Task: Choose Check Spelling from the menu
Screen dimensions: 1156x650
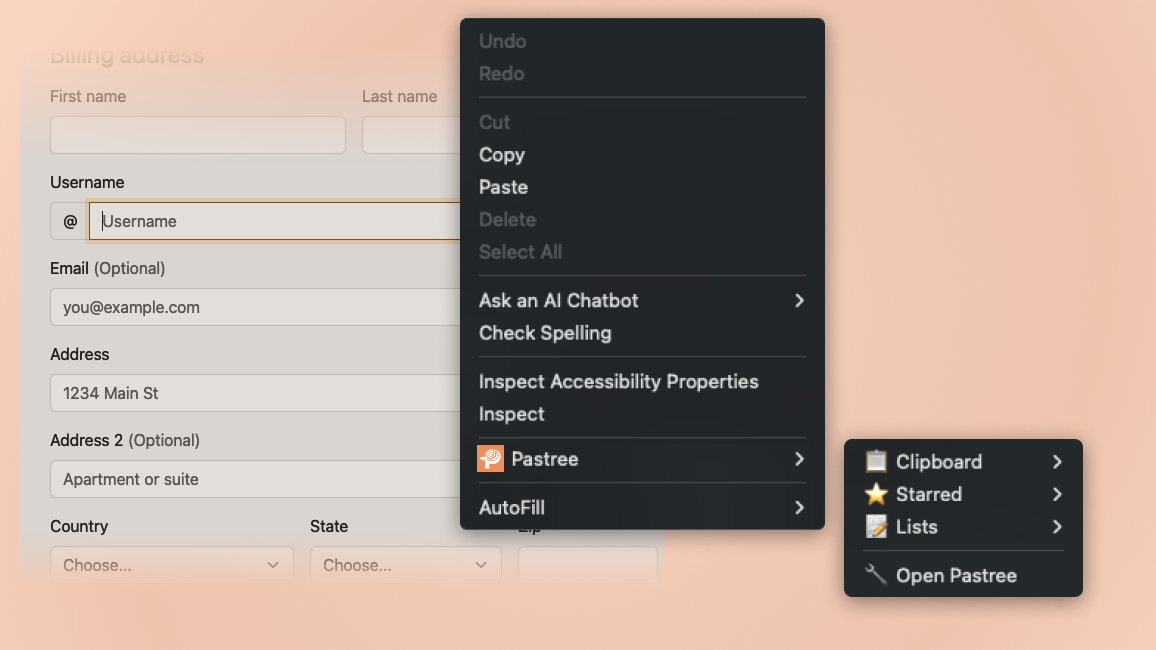Action: [x=545, y=333]
